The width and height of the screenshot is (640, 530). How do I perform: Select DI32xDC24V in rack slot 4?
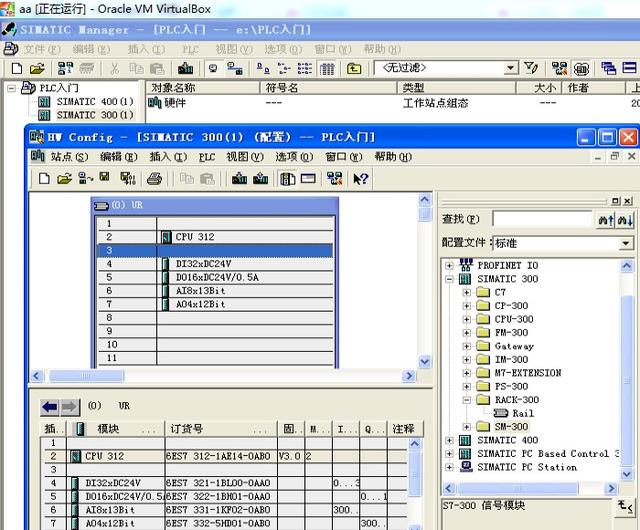(203, 264)
